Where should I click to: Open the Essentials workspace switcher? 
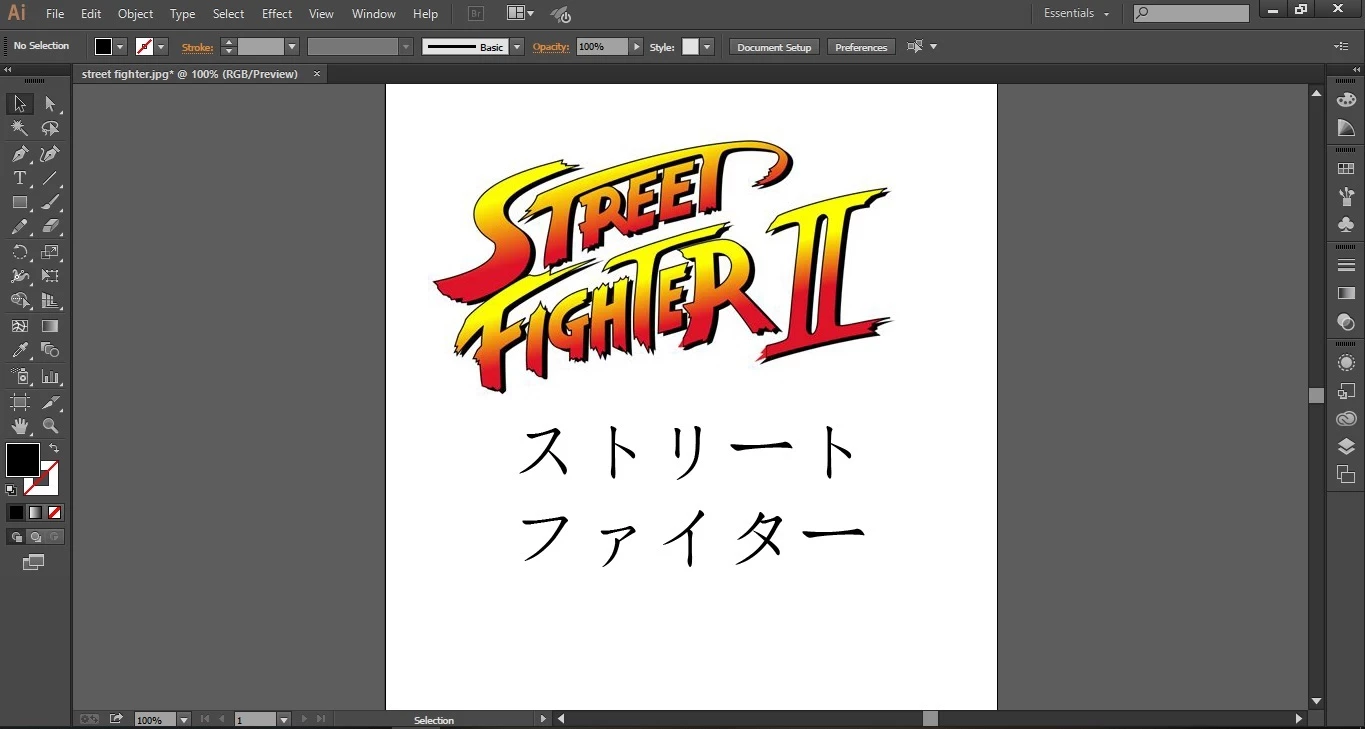tap(1077, 13)
